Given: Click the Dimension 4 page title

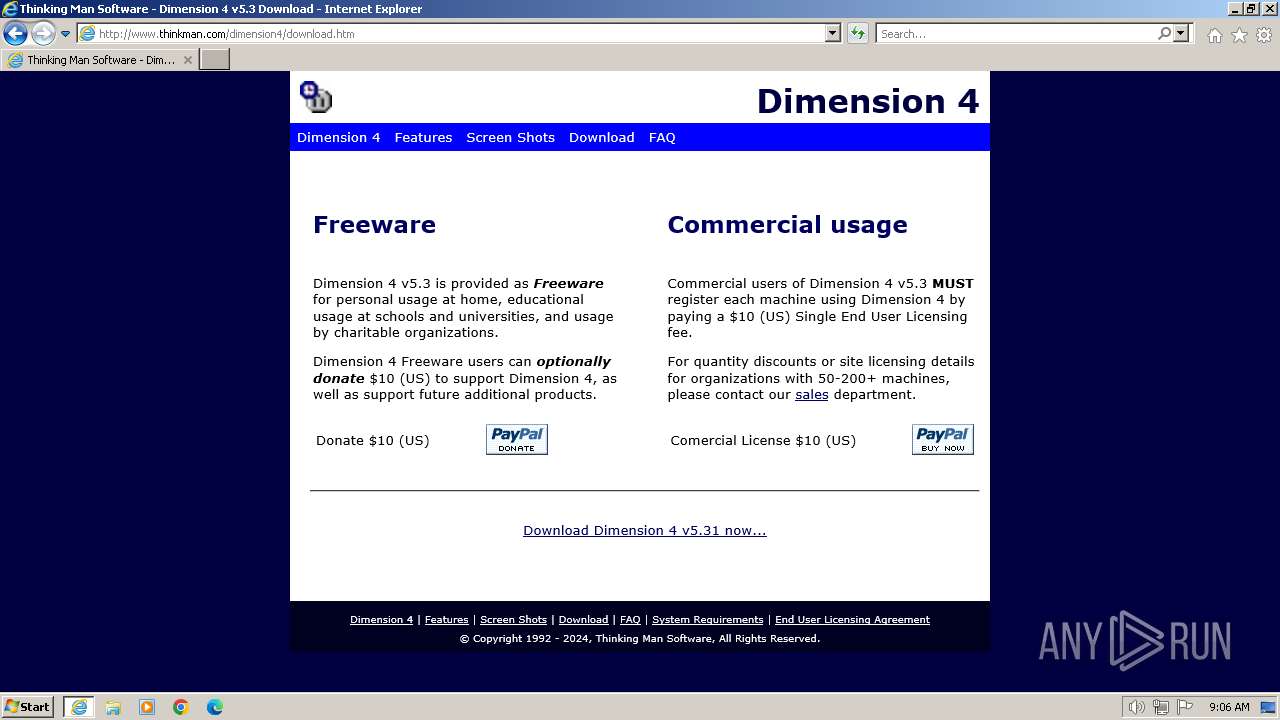Looking at the screenshot, I should point(867,101).
